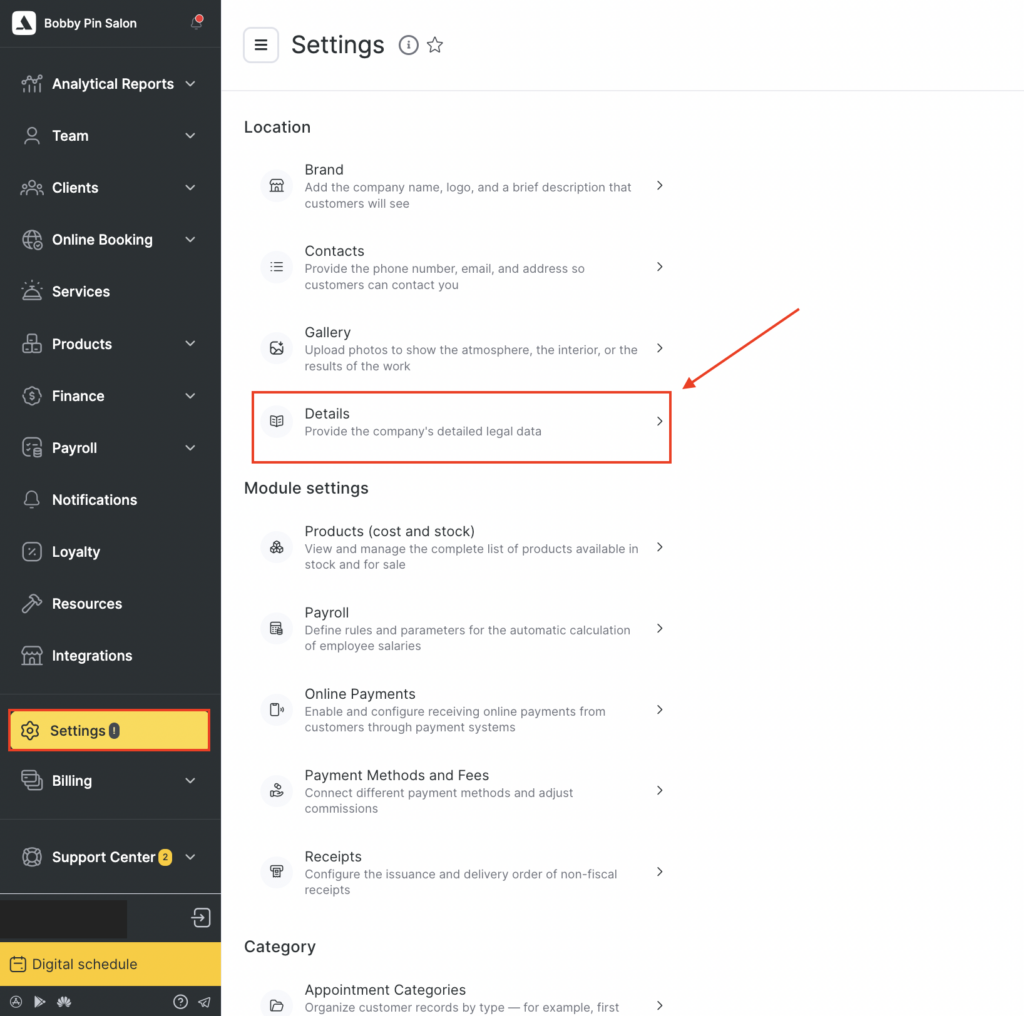The width and height of the screenshot is (1024, 1016).
Task: Star the Settings page as favorite
Action: [435, 45]
